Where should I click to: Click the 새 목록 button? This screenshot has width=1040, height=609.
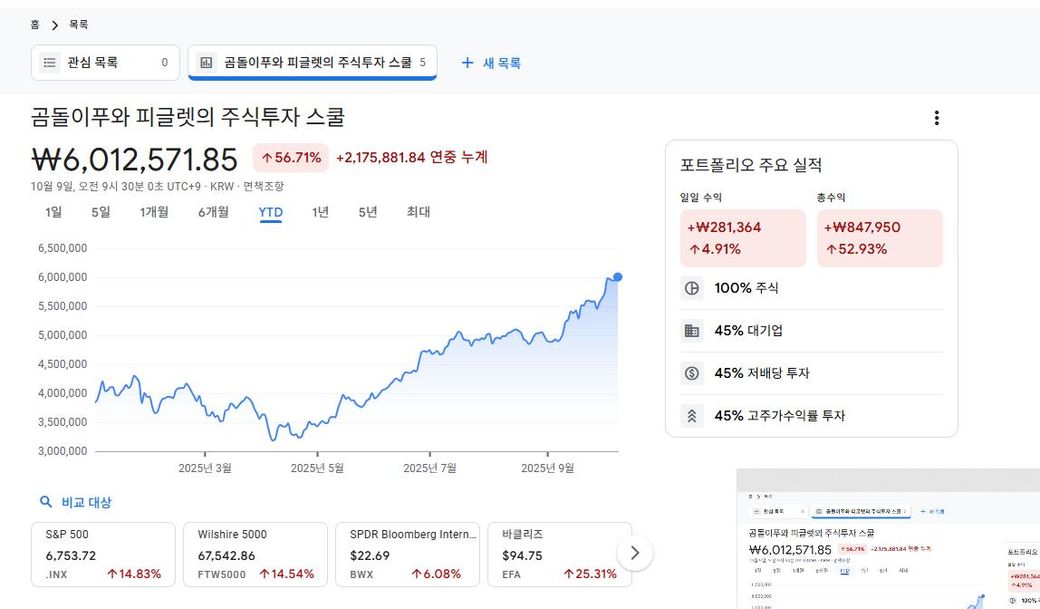491,63
